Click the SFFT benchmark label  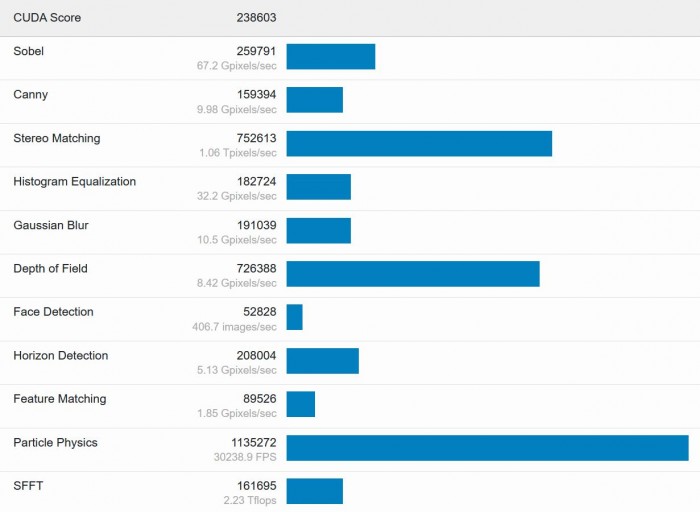[28, 486]
